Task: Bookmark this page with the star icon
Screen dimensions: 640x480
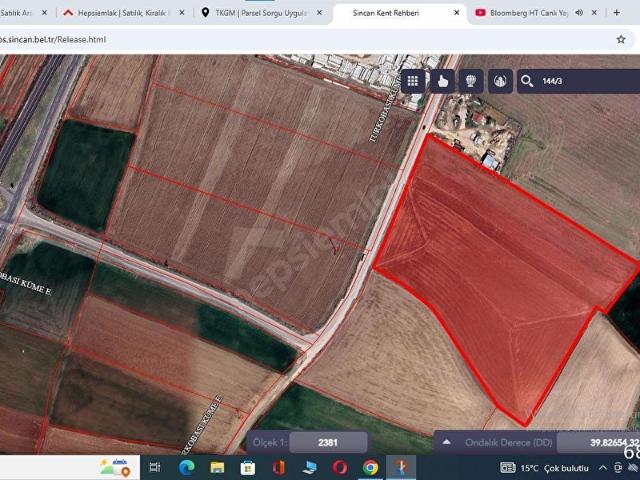Action: click(x=621, y=39)
